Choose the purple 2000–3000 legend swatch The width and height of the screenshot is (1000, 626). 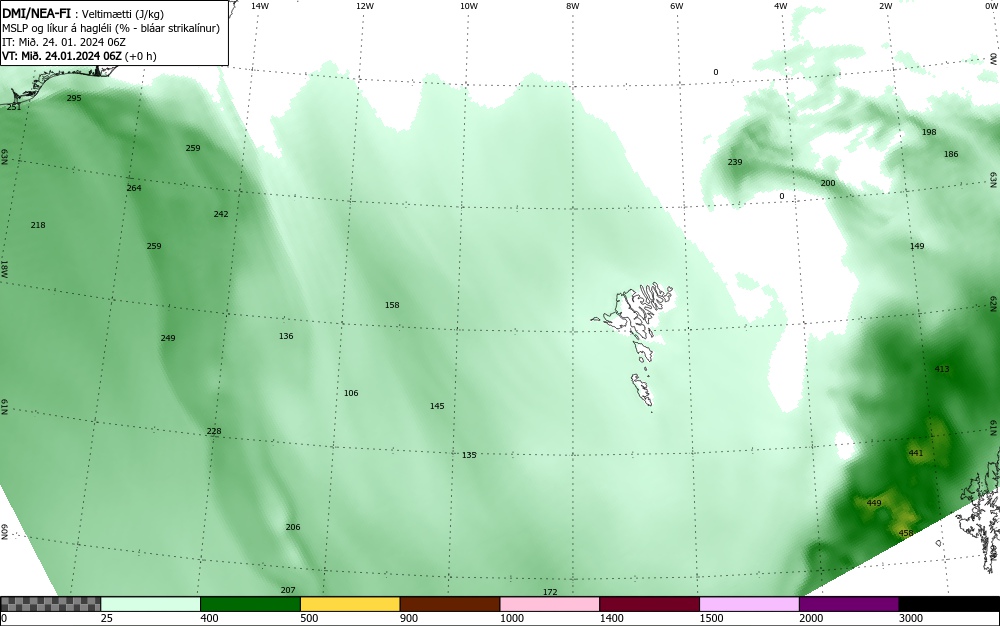coord(849,604)
